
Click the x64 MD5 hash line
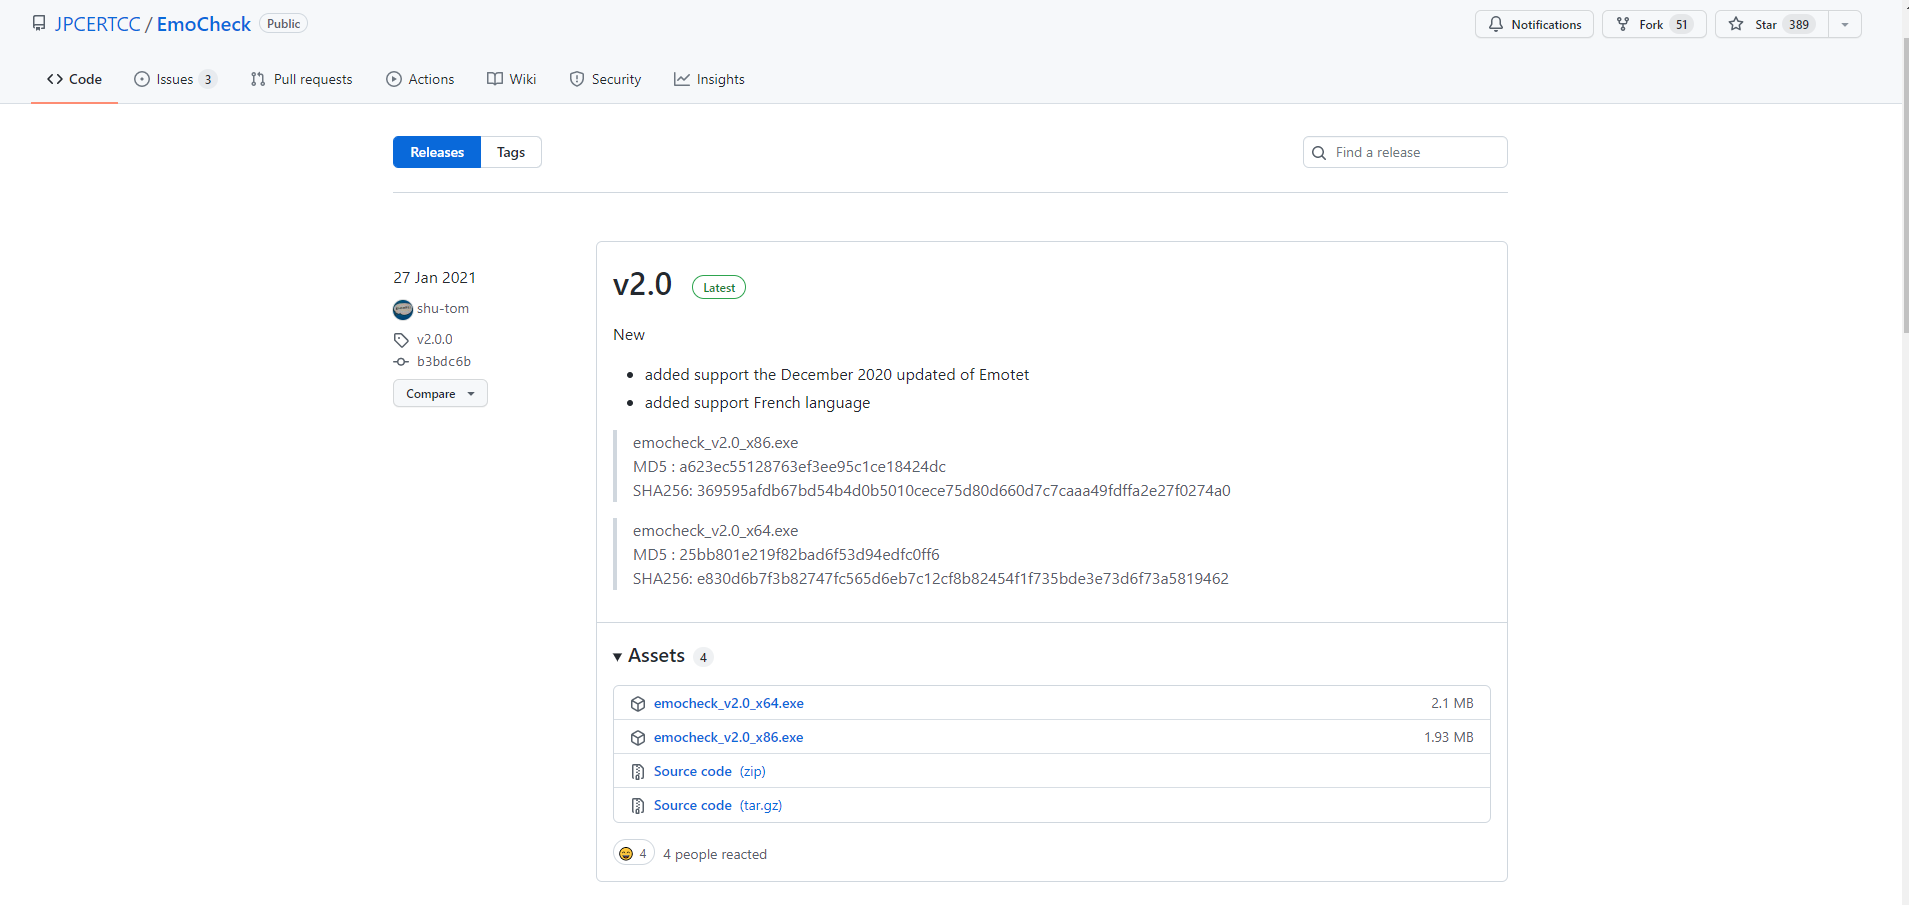coord(786,554)
